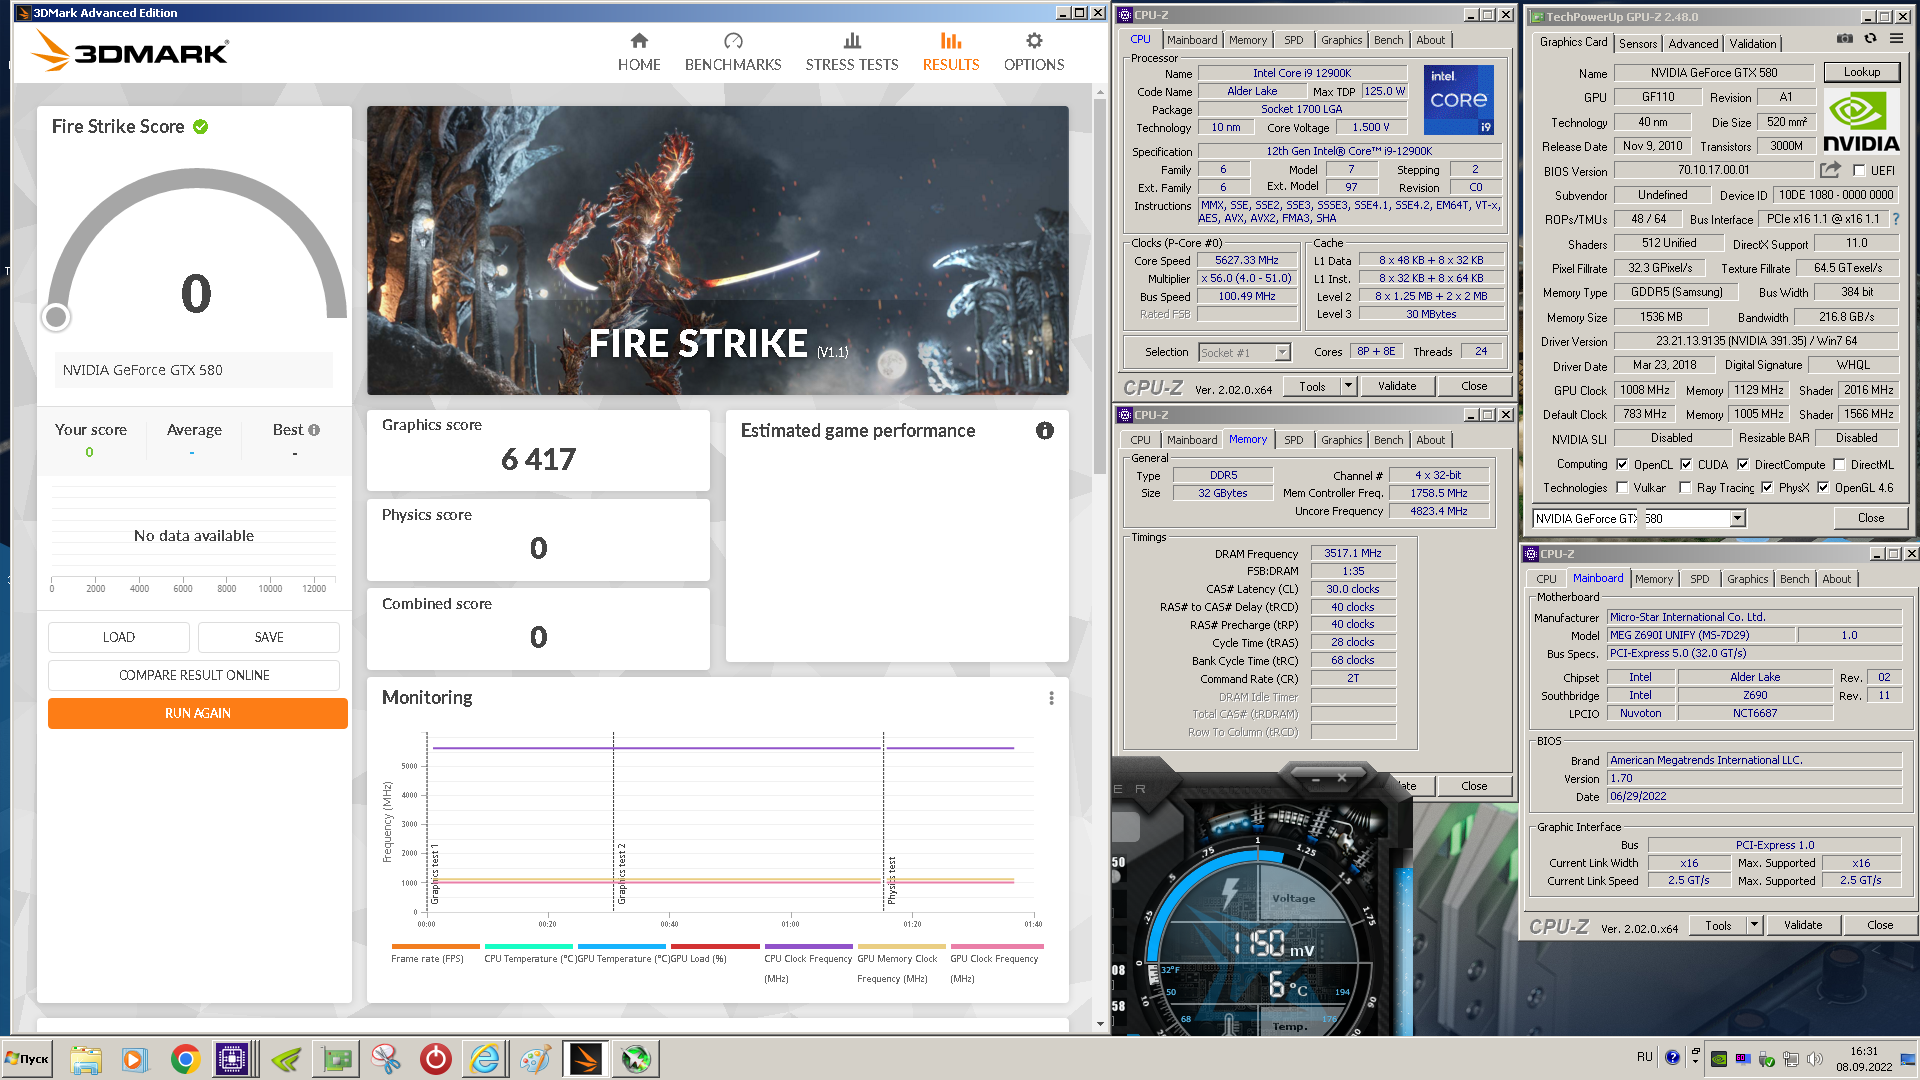Switch to 3DMark in taskbar

pos(585,1059)
